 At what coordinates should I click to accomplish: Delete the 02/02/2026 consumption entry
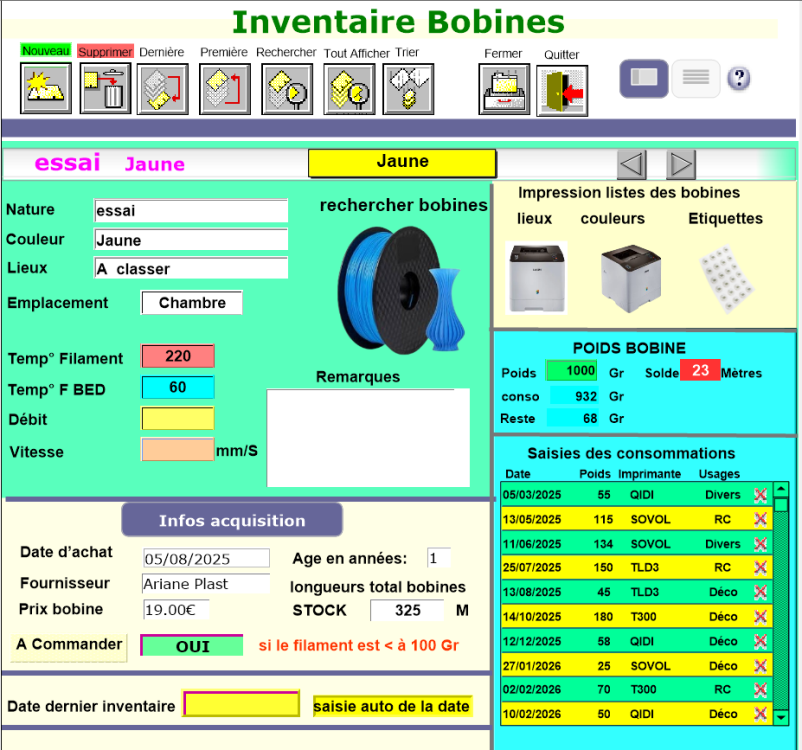tap(761, 690)
